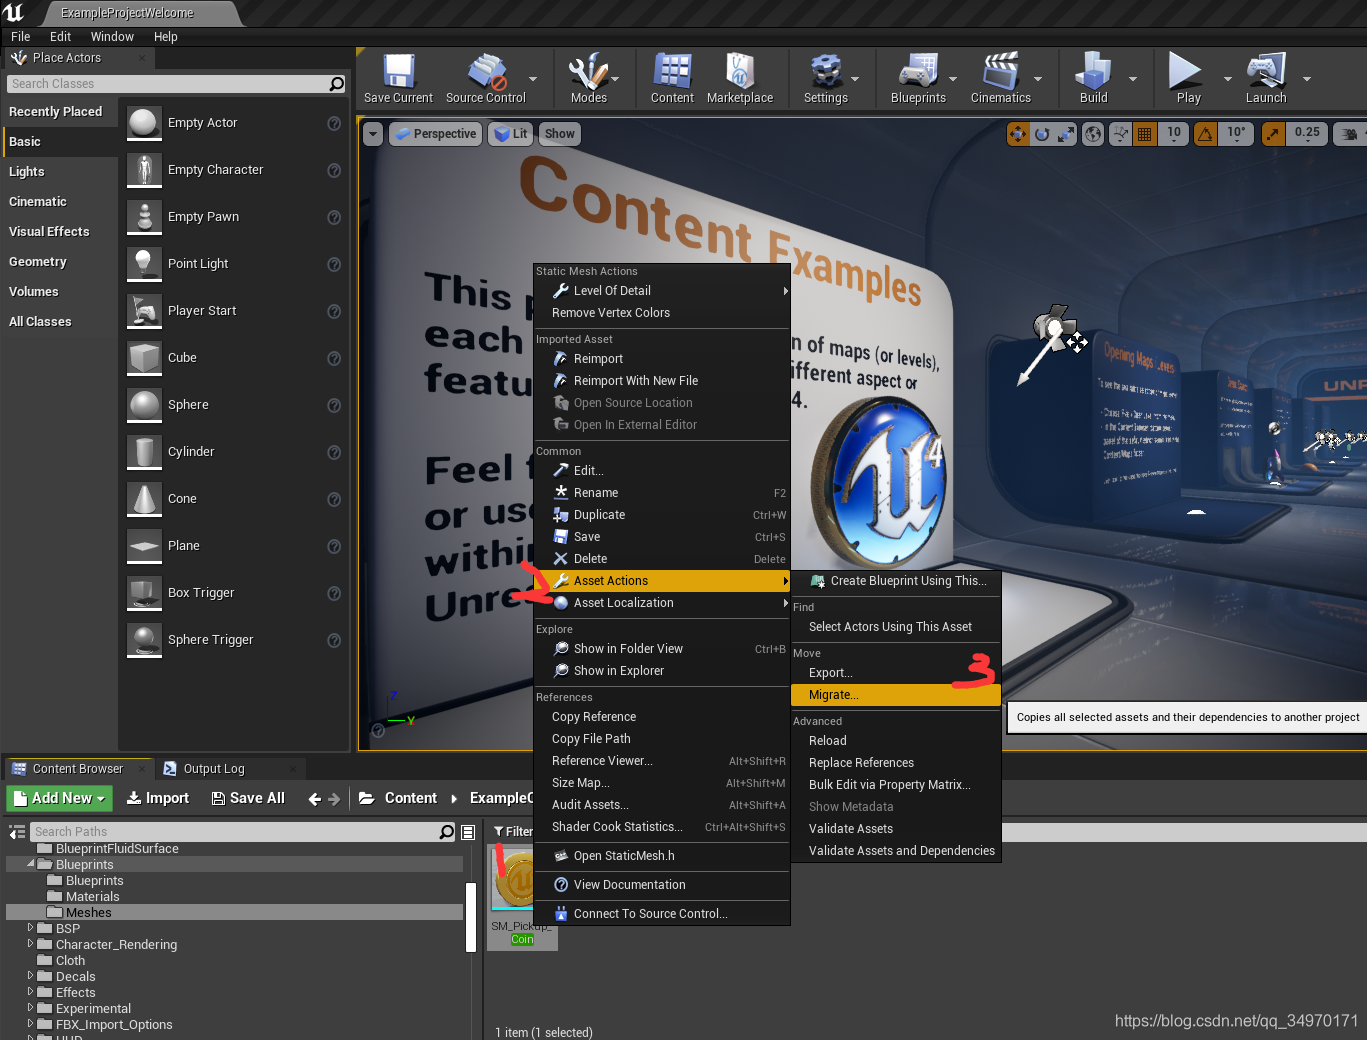The width and height of the screenshot is (1367, 1040).
Task: Click the folder tree vertical scrollbar
Action: [x=471, y=916]
